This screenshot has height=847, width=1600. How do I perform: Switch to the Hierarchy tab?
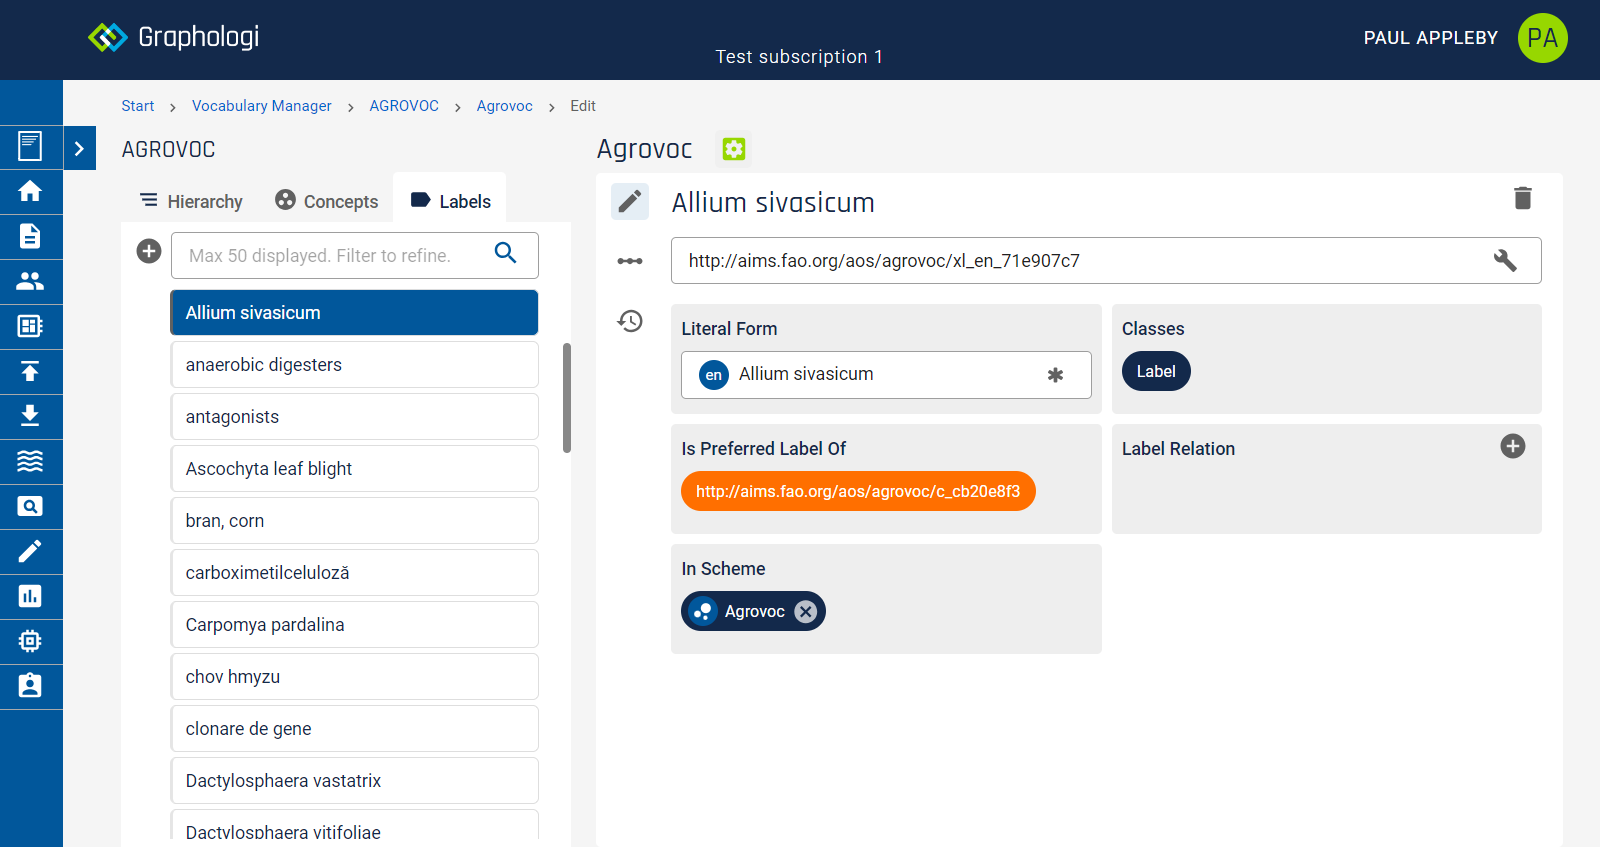click(x=191, y=201)
